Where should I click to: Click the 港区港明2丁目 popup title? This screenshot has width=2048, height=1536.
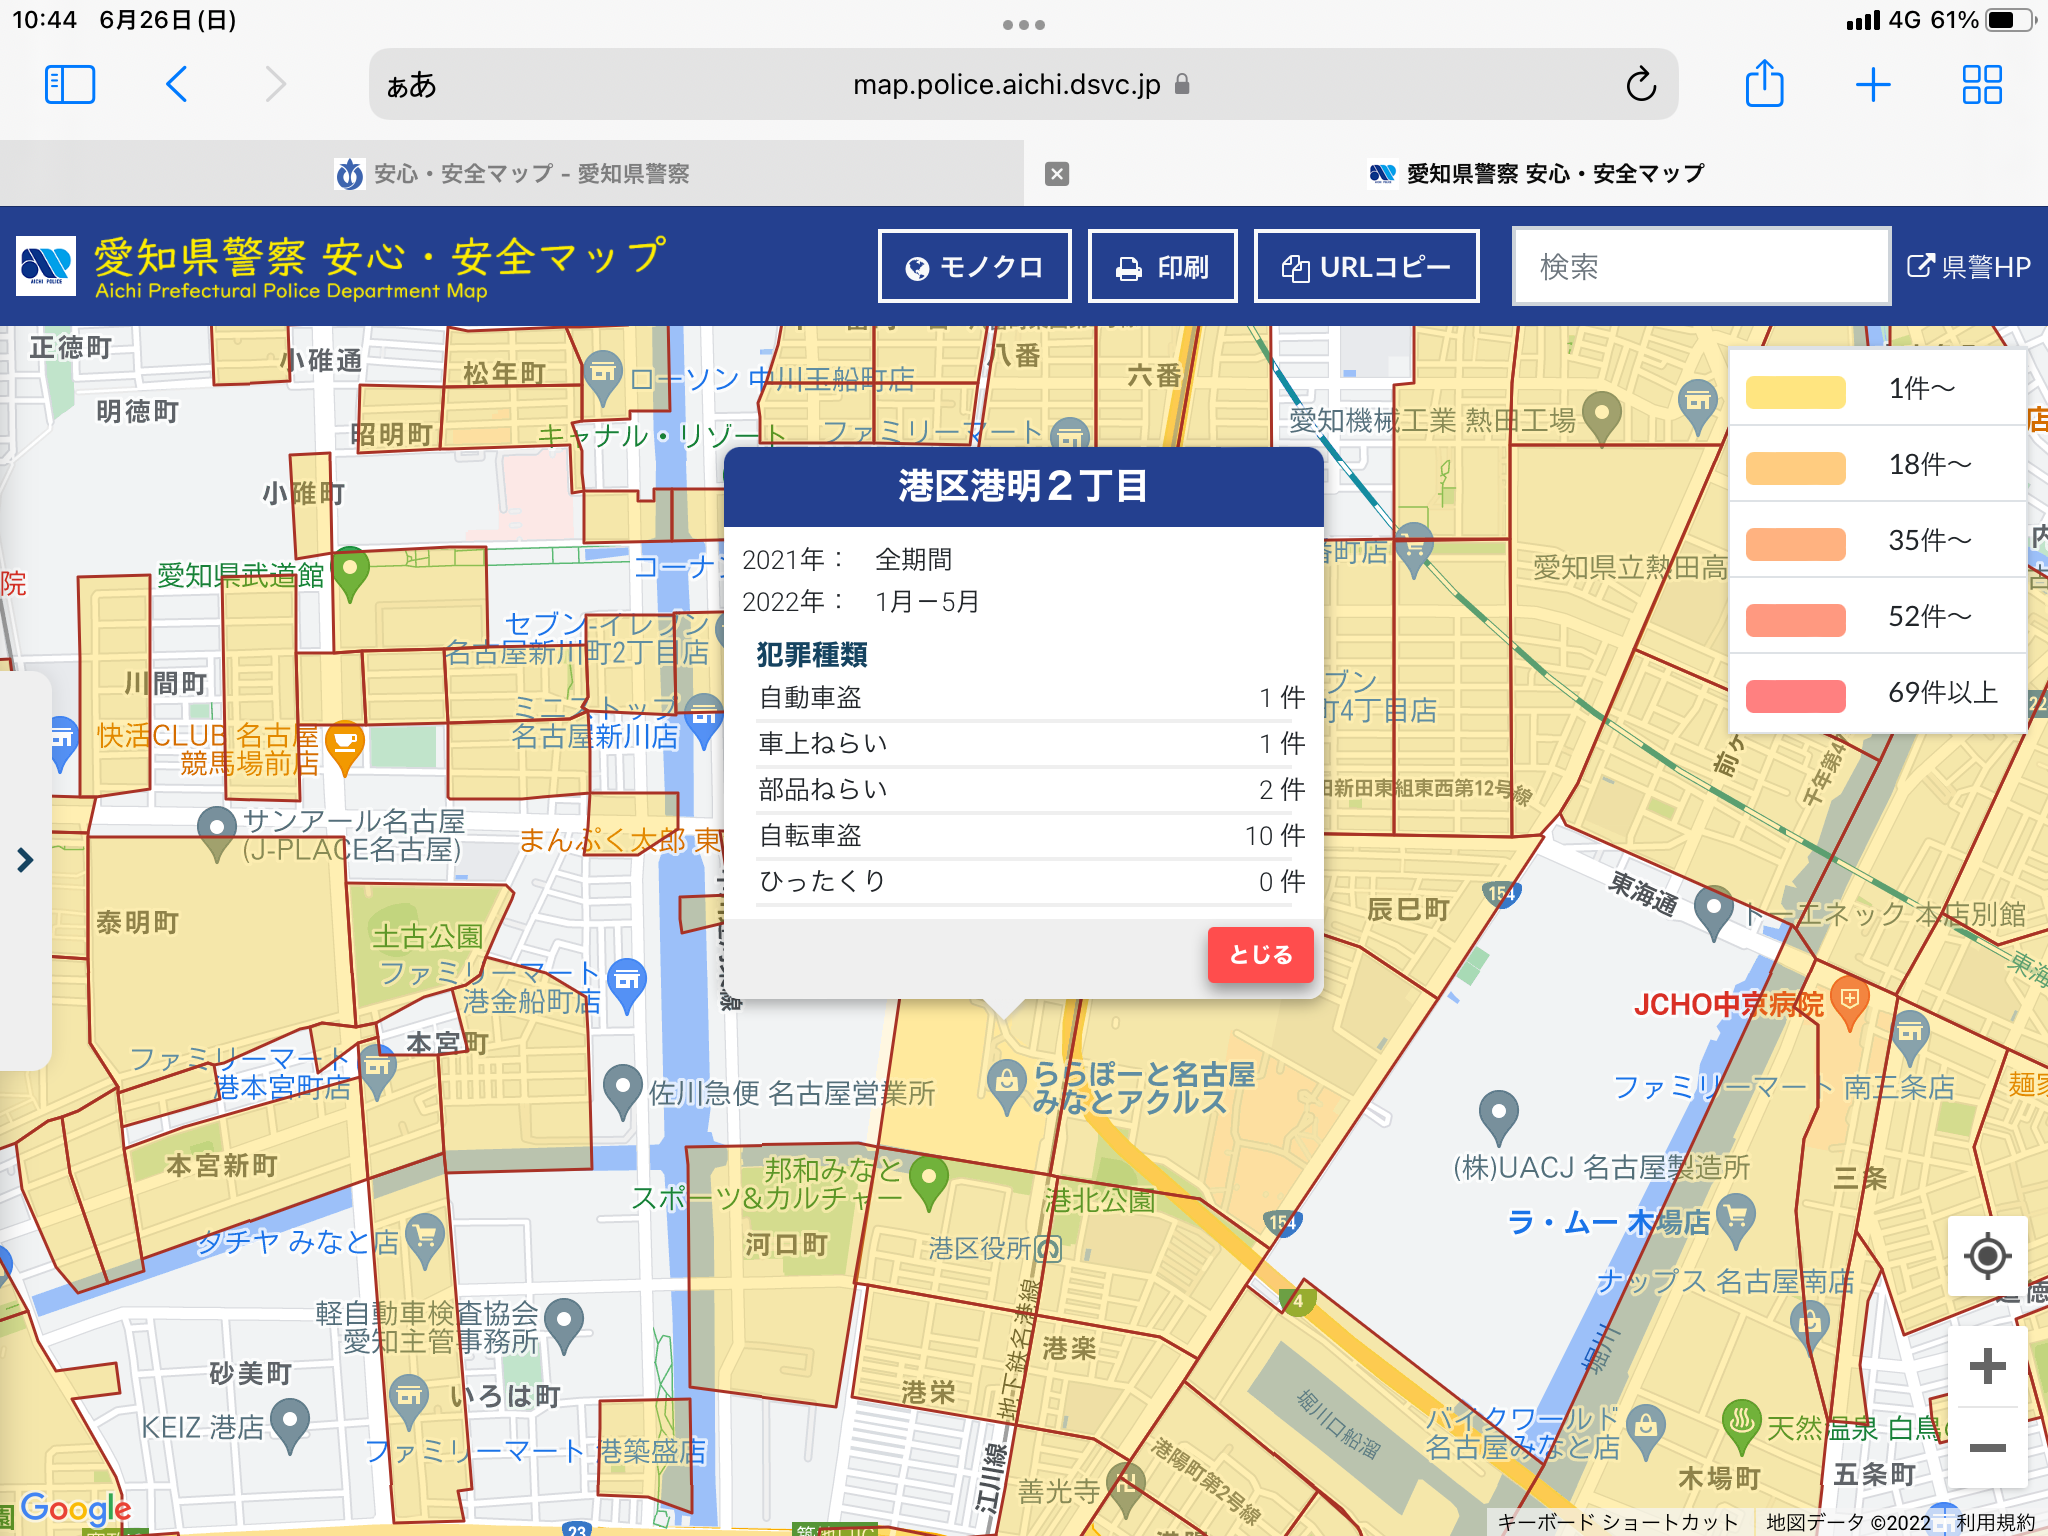point(1023,487)
